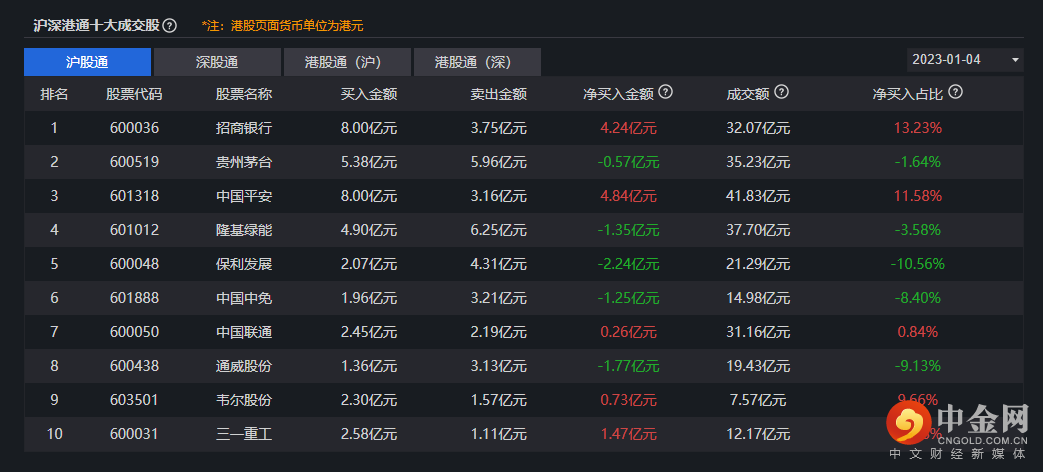The width and height of the screenshot is (1043, 472).
Task: Open the 2023-01-04 date dropdown
Action: click(965, 60)
